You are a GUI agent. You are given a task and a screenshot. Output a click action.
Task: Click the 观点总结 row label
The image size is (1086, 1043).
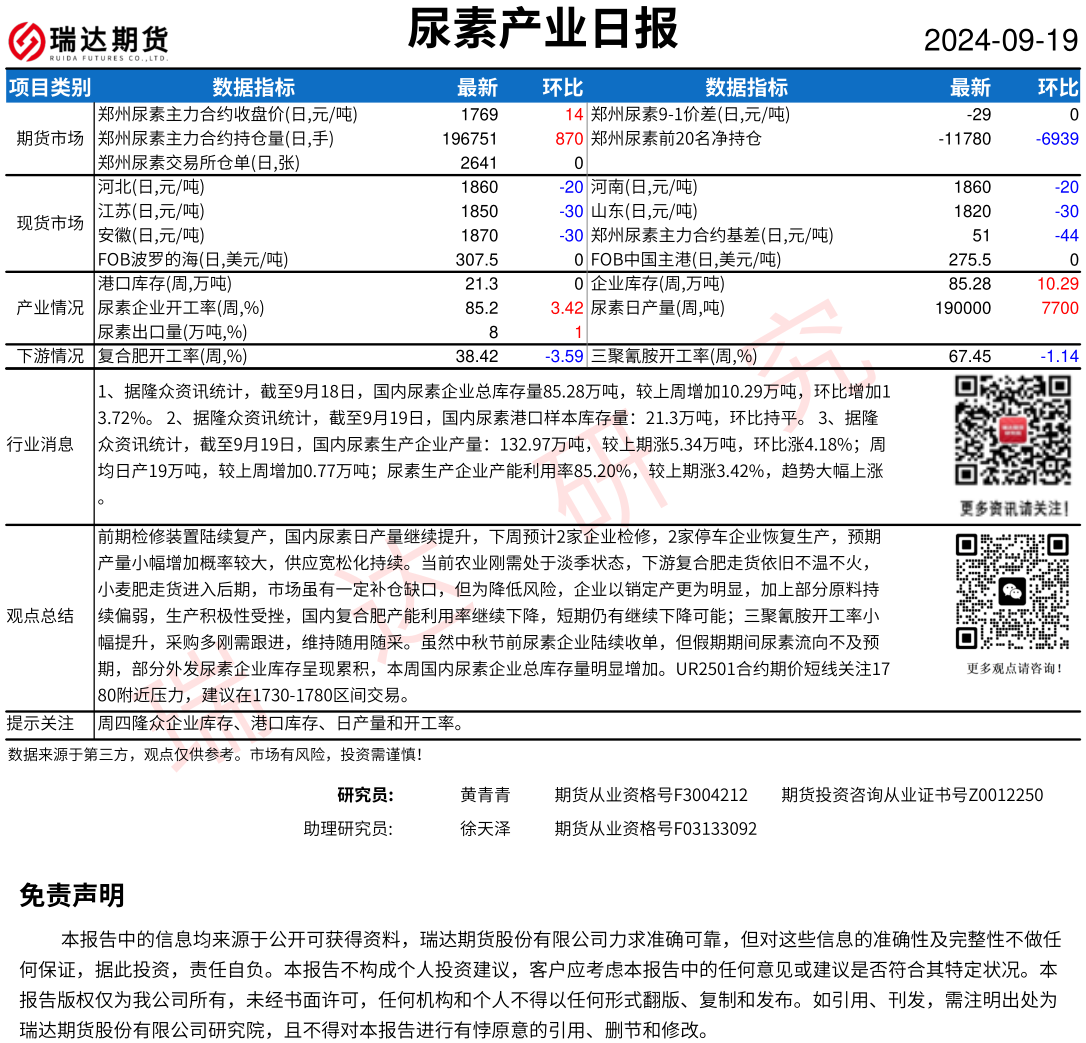click(x=40, y=615)
